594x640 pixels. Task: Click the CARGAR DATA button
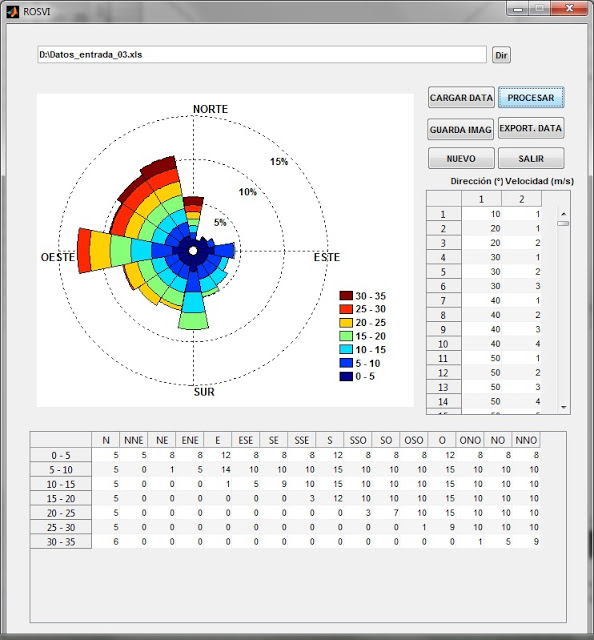coord(461,98)
